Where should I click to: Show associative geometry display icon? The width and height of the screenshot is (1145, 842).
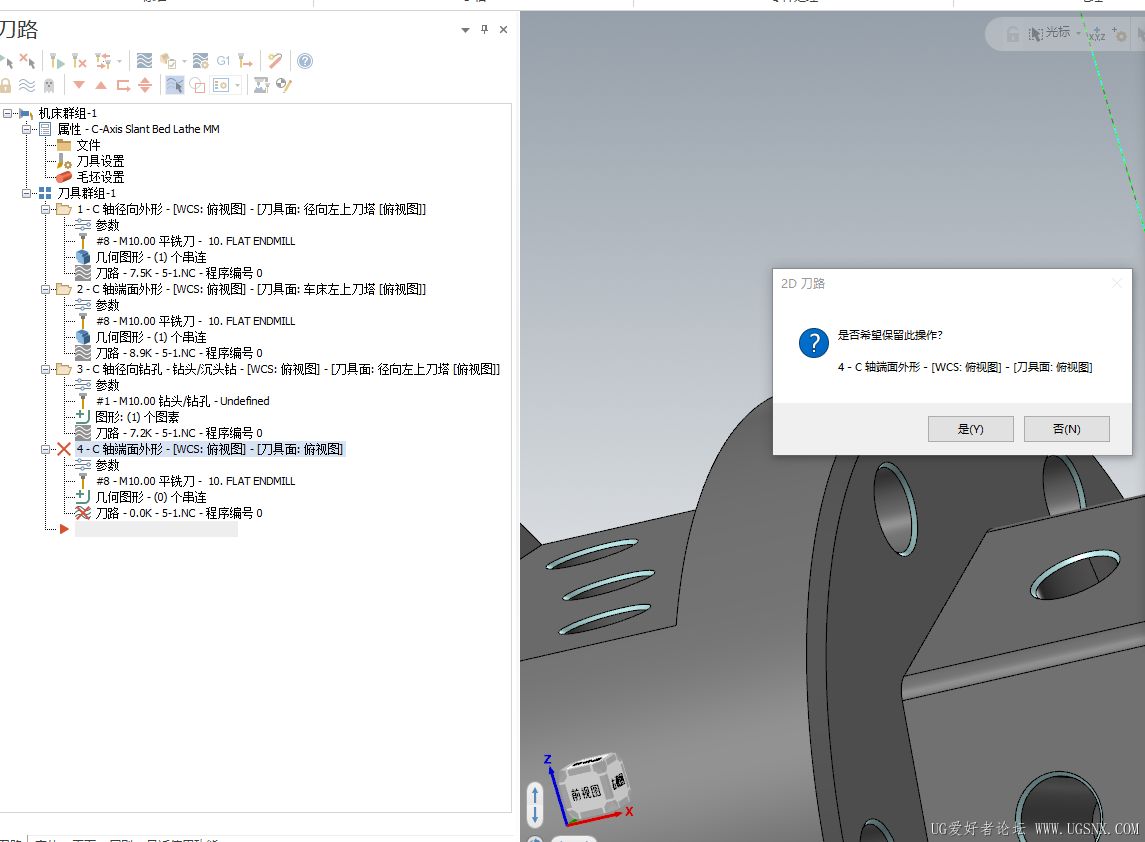pos(197,85)
